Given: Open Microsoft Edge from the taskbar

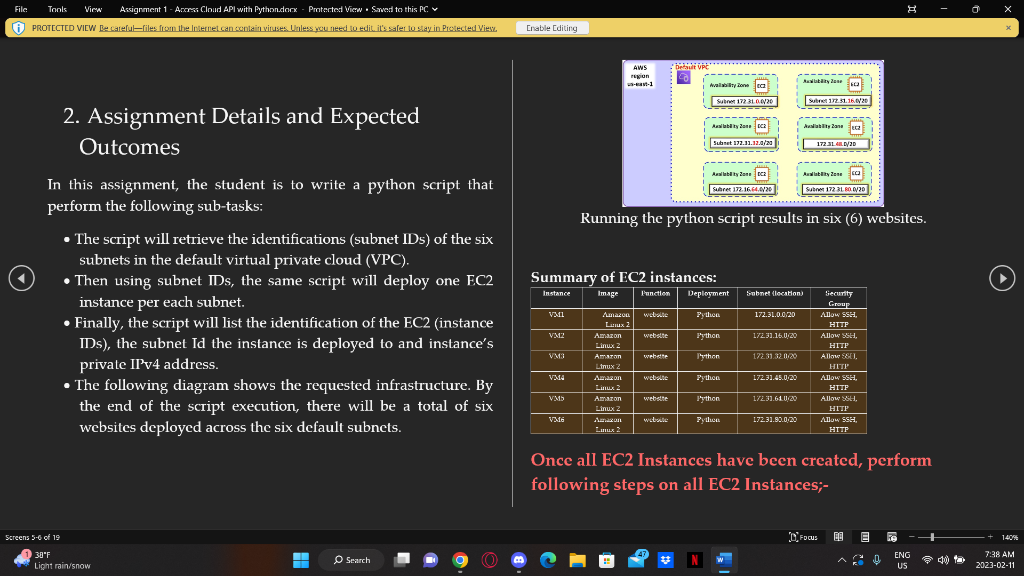Looking at the screenshot, I should [x=546, y=559].
